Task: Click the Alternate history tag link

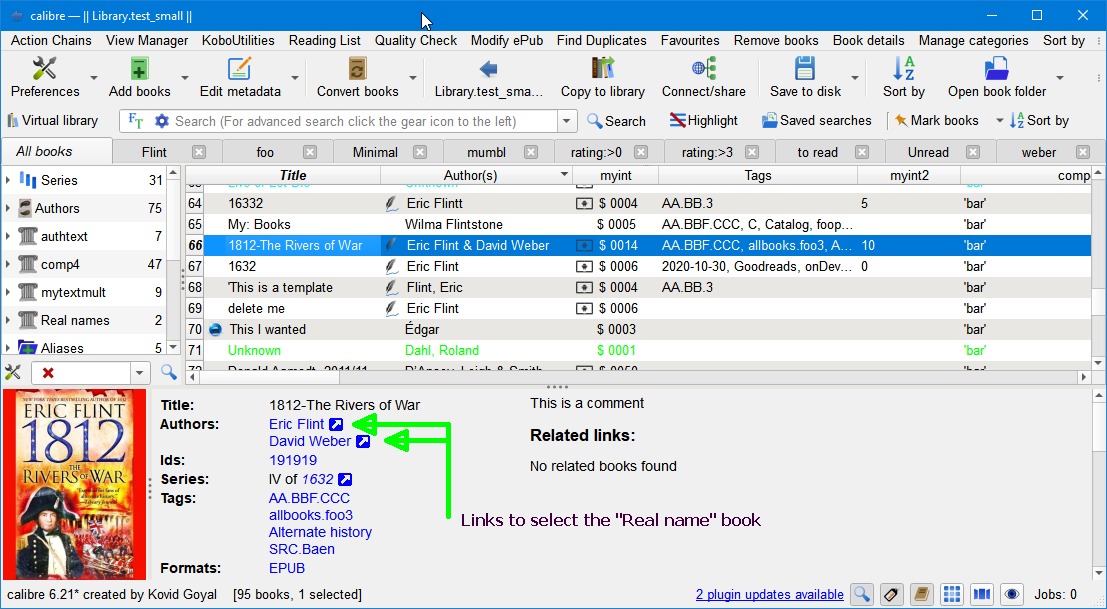Action: tap(320, 532)
